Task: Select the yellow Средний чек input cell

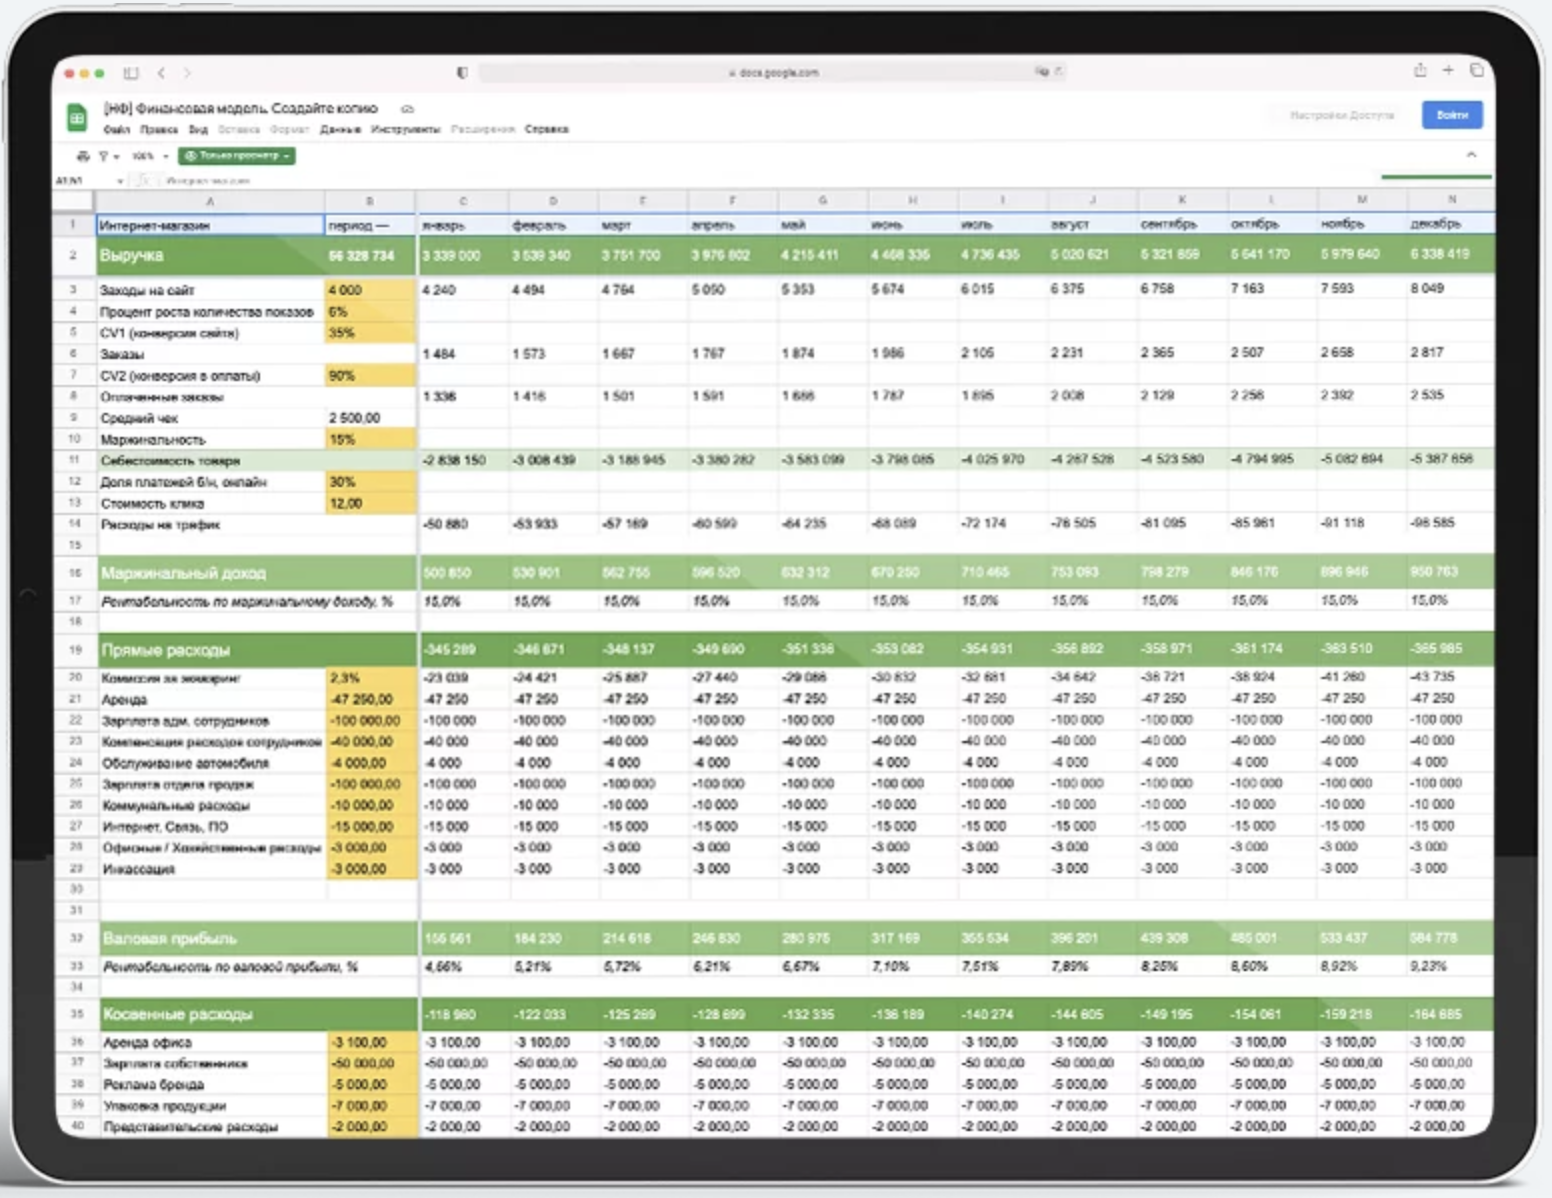Action: coord(369,418)
